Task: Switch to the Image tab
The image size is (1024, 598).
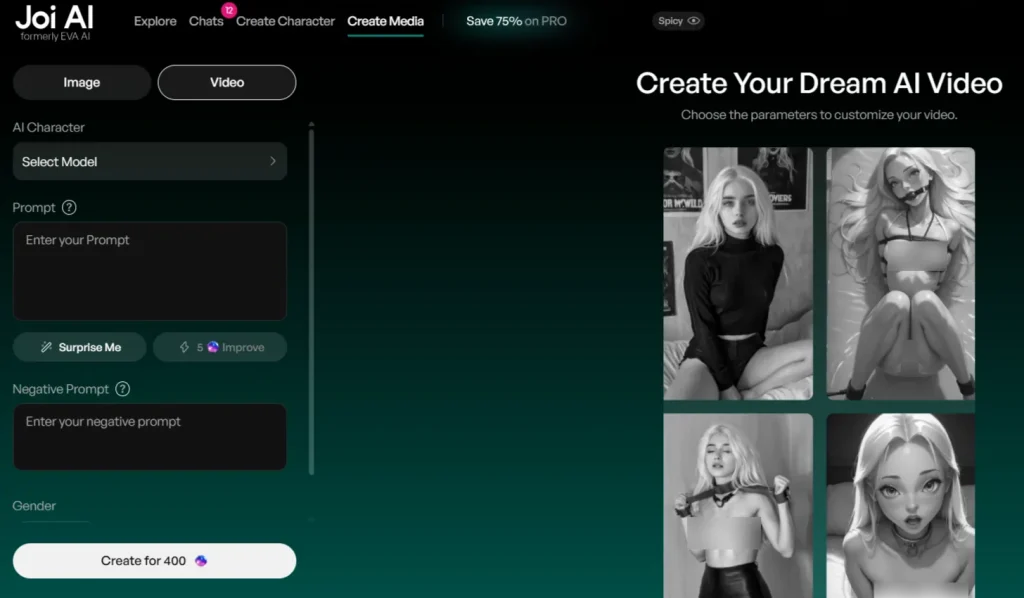Action: (82, 82)
